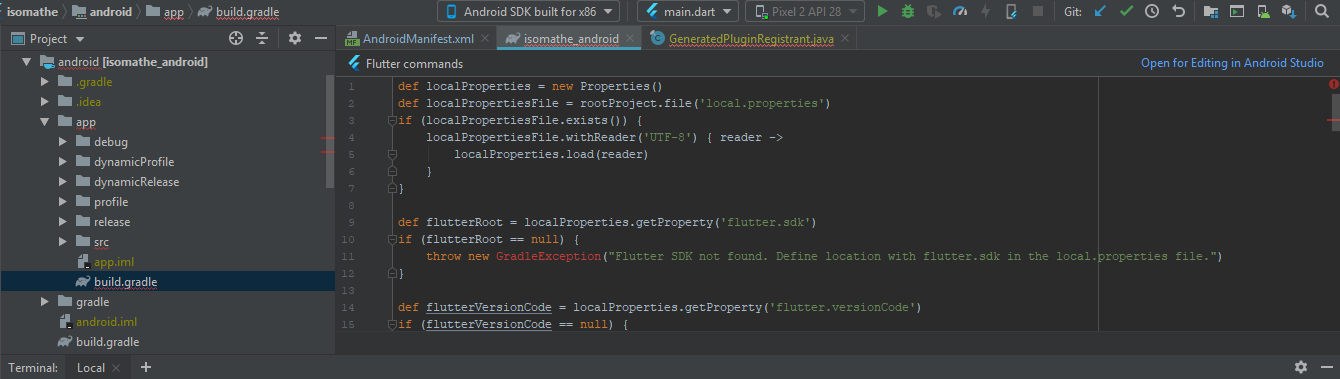Collapse the android [isomathe_android] root node
This screenshot has height=379, width=1340.
point(27,62)
